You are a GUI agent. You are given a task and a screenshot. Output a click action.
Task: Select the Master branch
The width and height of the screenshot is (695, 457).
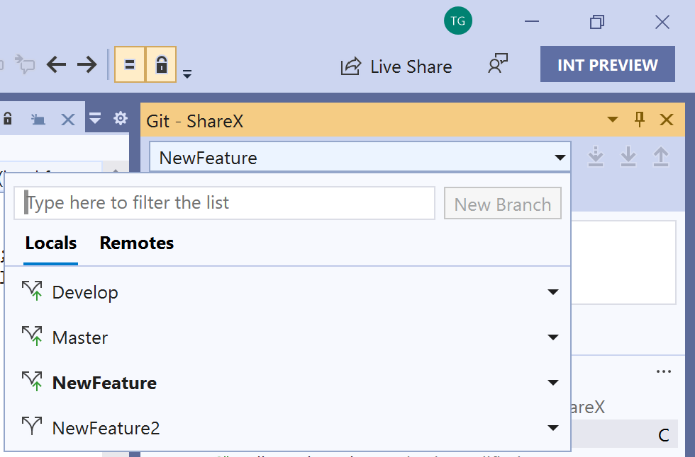[x=287, y=337]
